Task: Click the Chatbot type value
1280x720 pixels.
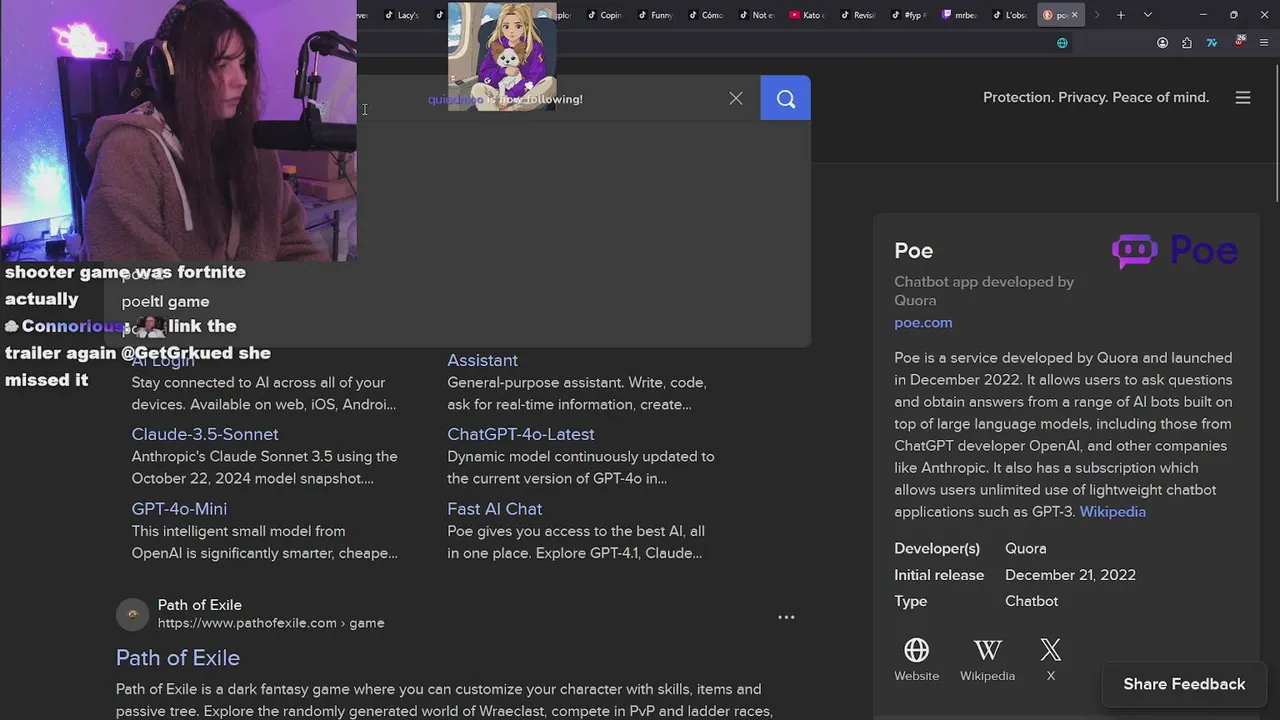Action: pyautogui.click(x=1031, y=600)
